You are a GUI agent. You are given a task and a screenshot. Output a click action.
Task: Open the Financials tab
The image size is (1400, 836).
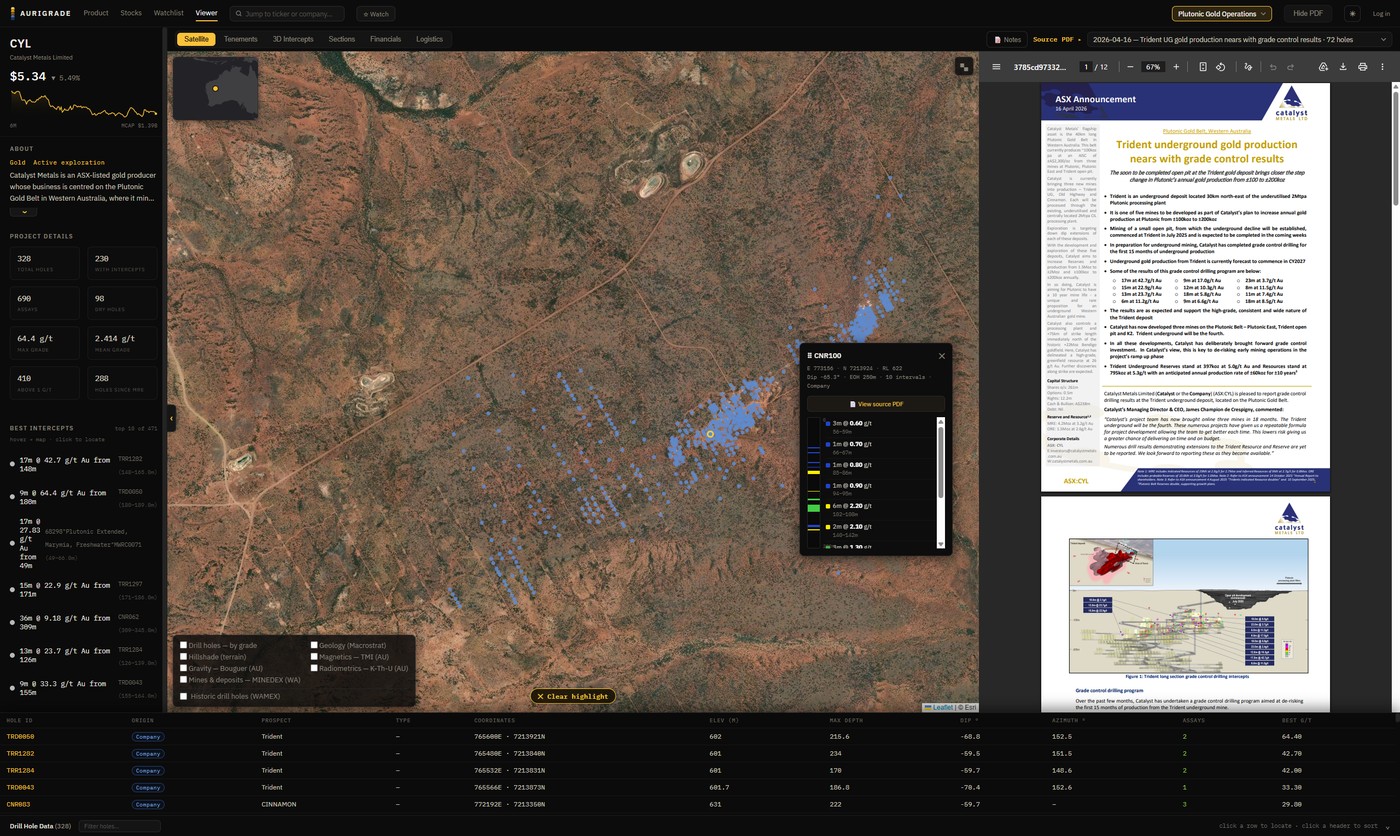pyautogui.click(x=385, y=39)
